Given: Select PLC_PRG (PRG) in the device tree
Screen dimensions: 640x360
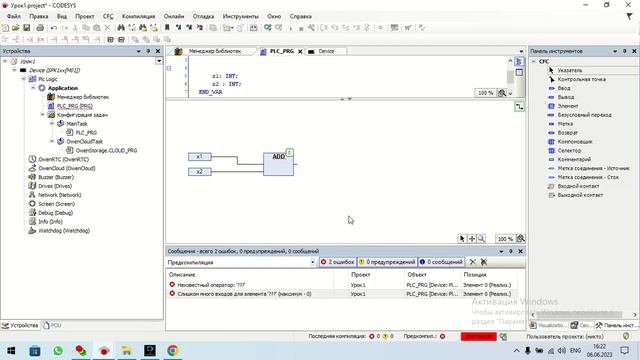Looking at the screenshot, I should tap(74, 106).
